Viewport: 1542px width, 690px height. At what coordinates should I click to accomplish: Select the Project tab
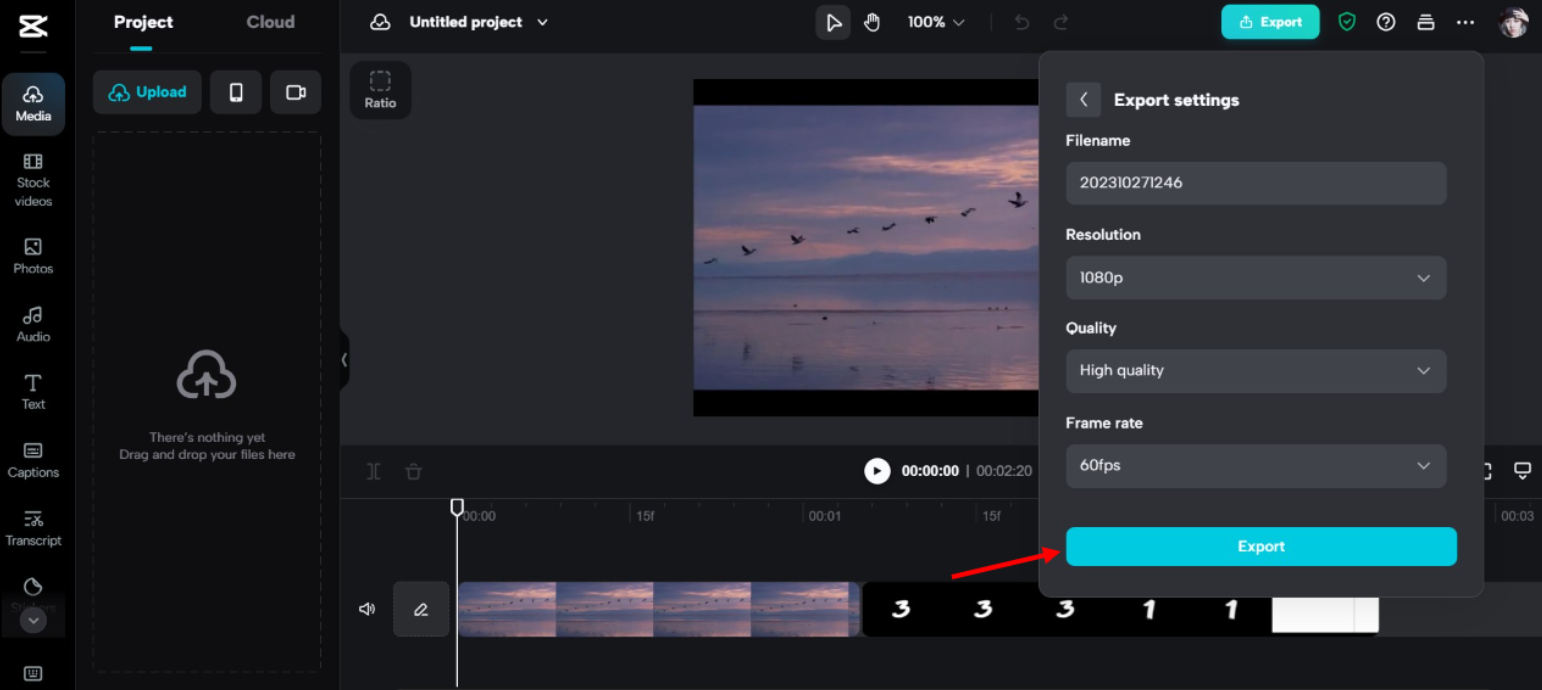(x=142, y=21)
